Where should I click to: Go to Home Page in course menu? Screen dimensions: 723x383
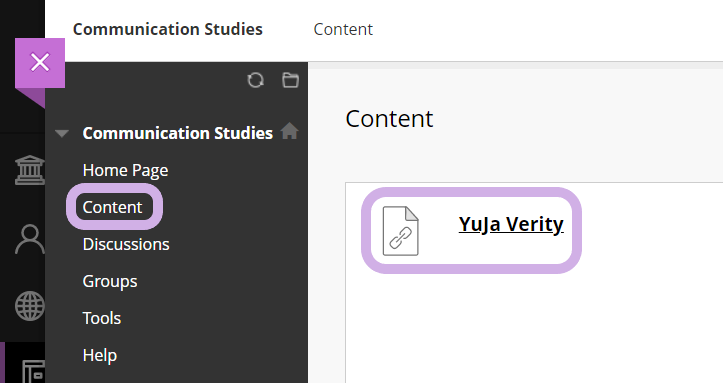125,171
